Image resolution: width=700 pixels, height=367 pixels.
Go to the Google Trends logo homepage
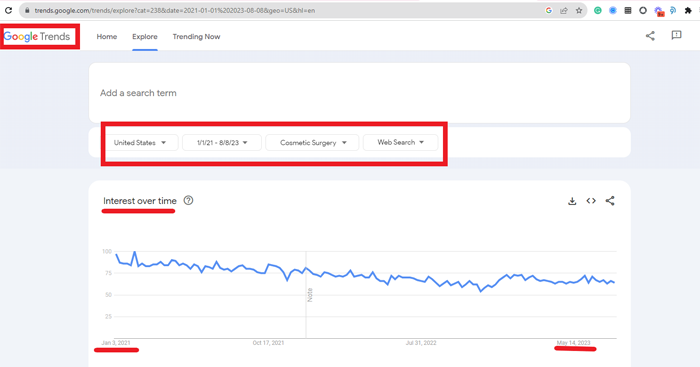click(x=37, y=37)
